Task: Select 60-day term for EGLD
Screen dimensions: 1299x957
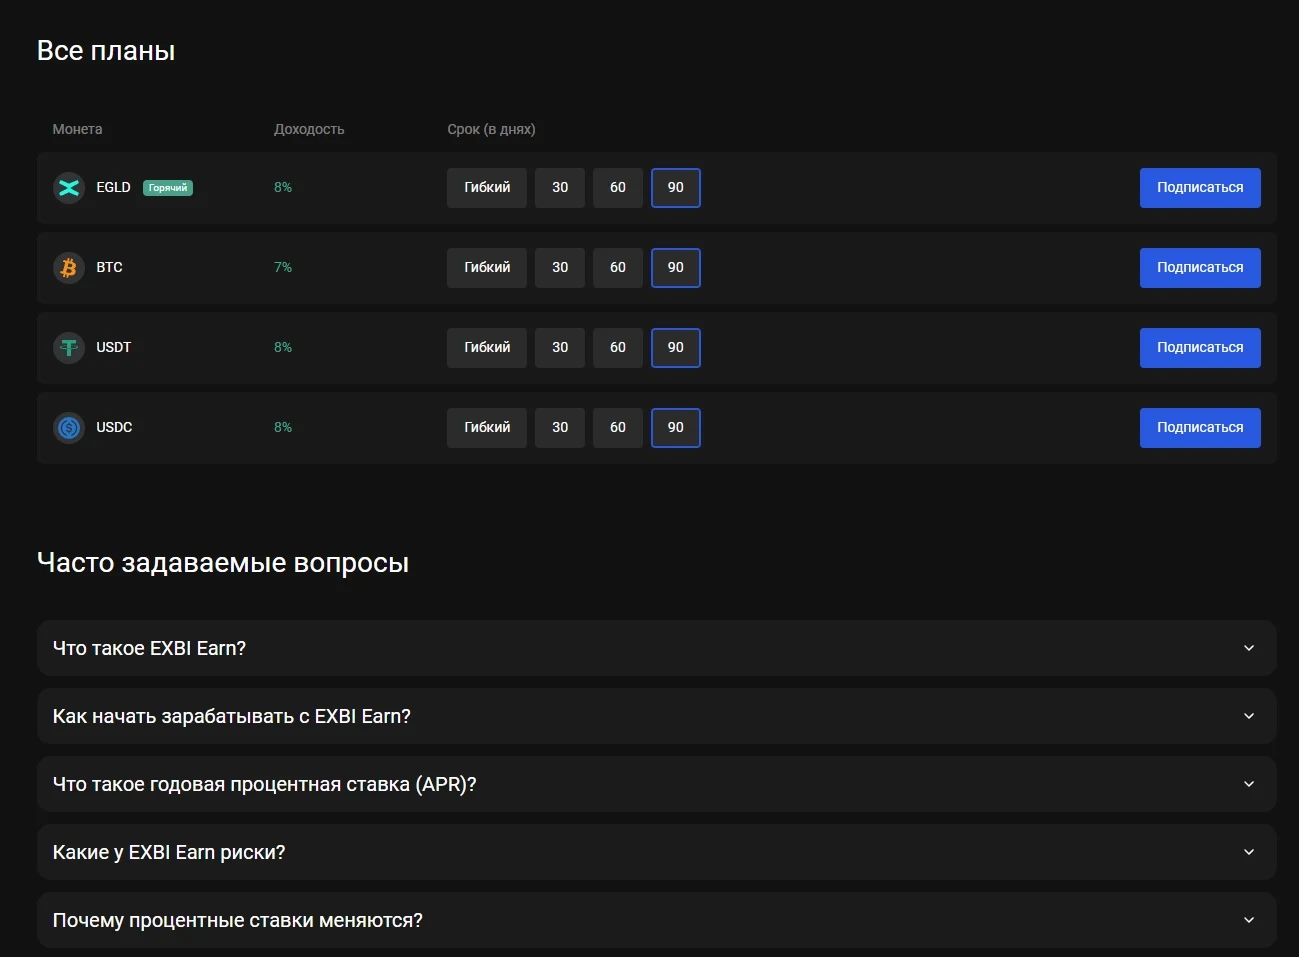Action: coord(618,188)
